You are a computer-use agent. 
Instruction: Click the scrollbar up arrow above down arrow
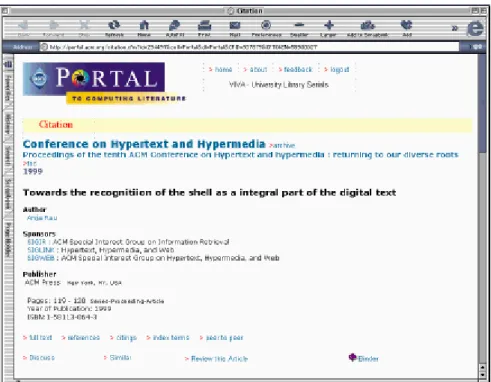tap(483, 367)
